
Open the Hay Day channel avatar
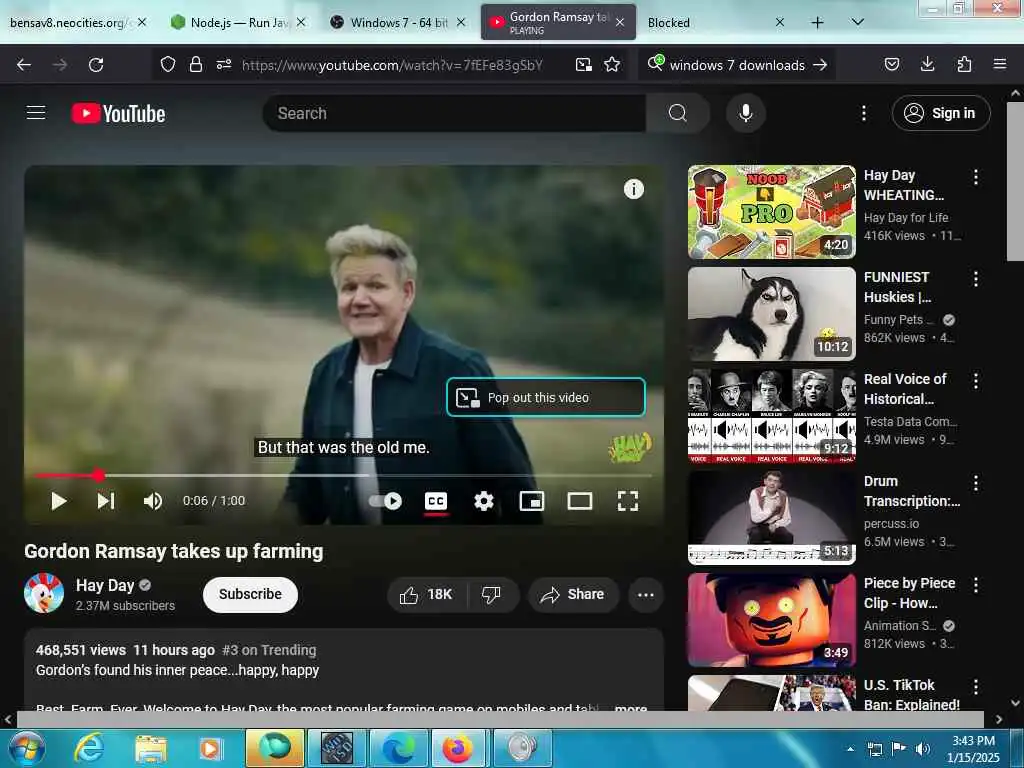(x=44, y=593)
